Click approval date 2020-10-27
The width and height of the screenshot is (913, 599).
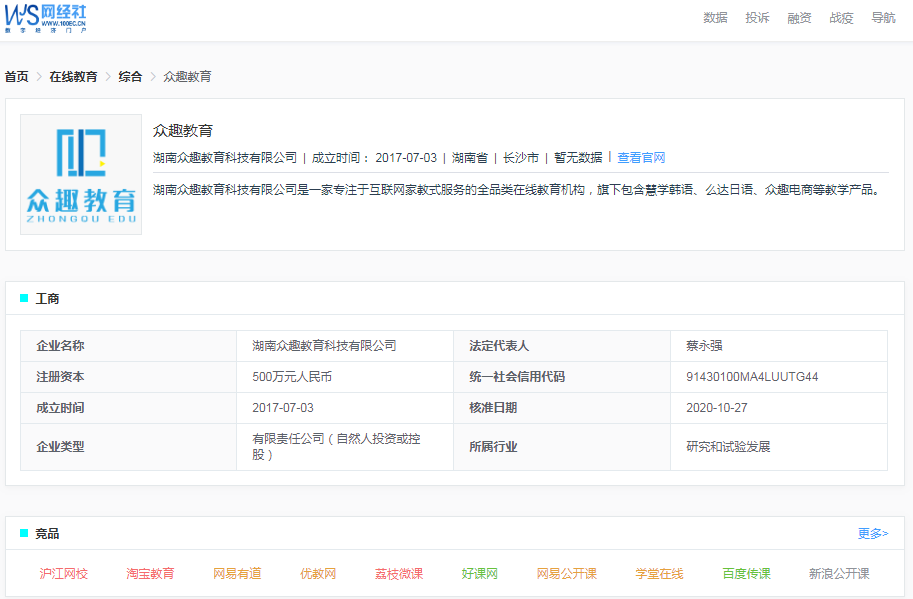click(716, 407)
